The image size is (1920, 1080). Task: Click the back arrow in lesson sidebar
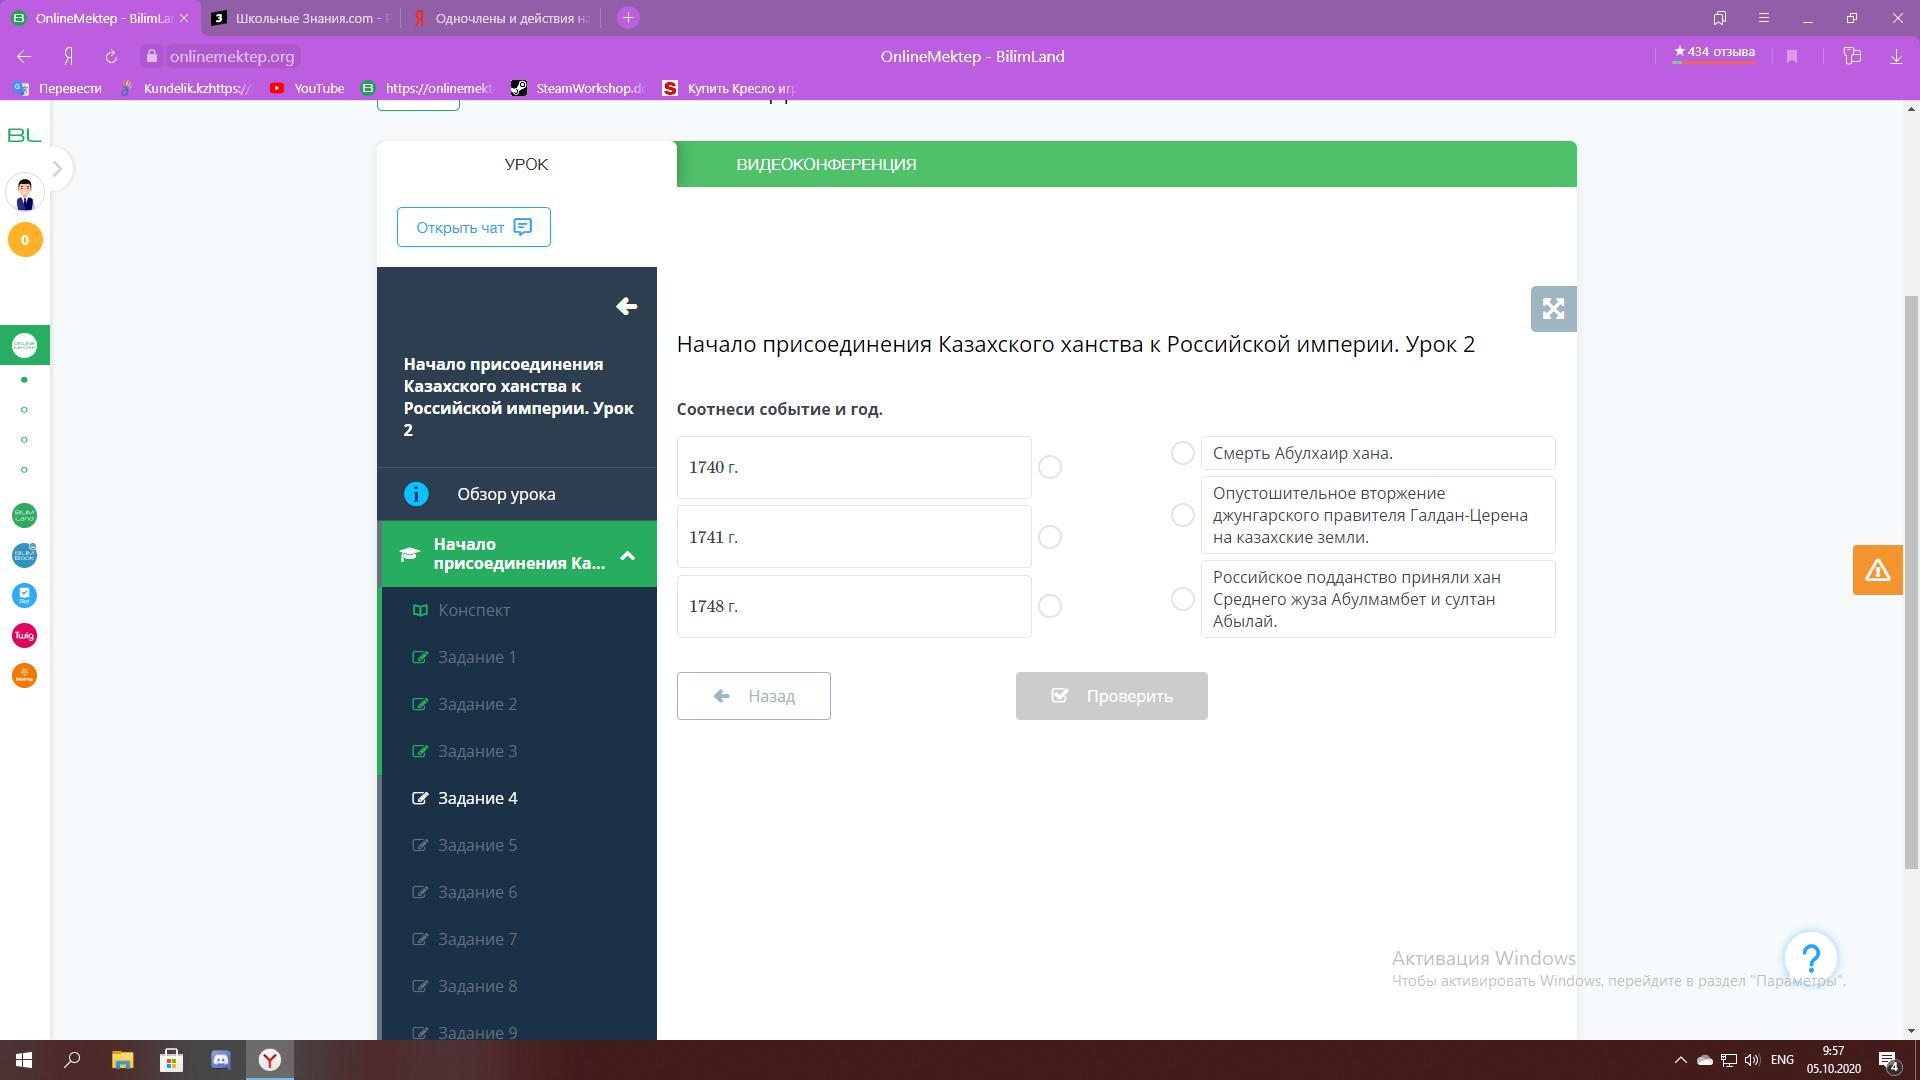(x=627, y=307)
